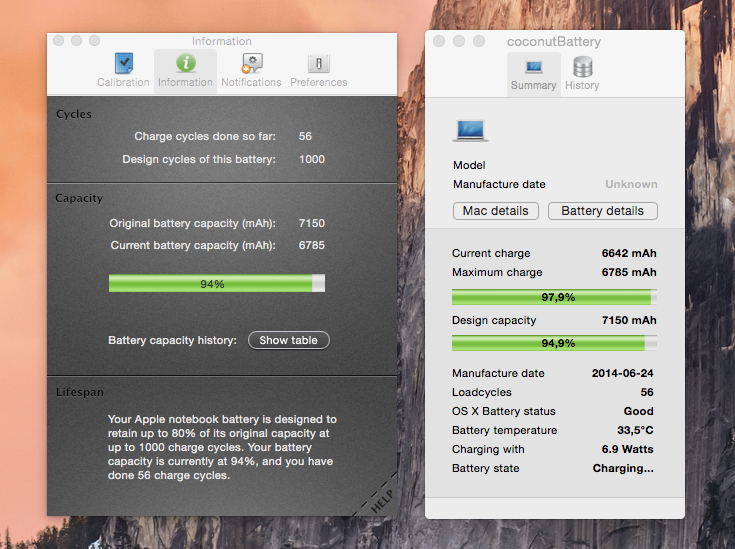Image resolution: width=735 pixels, height=549 pixels.
Task: Close the coconutBattery window
Action: coord(439,41)
